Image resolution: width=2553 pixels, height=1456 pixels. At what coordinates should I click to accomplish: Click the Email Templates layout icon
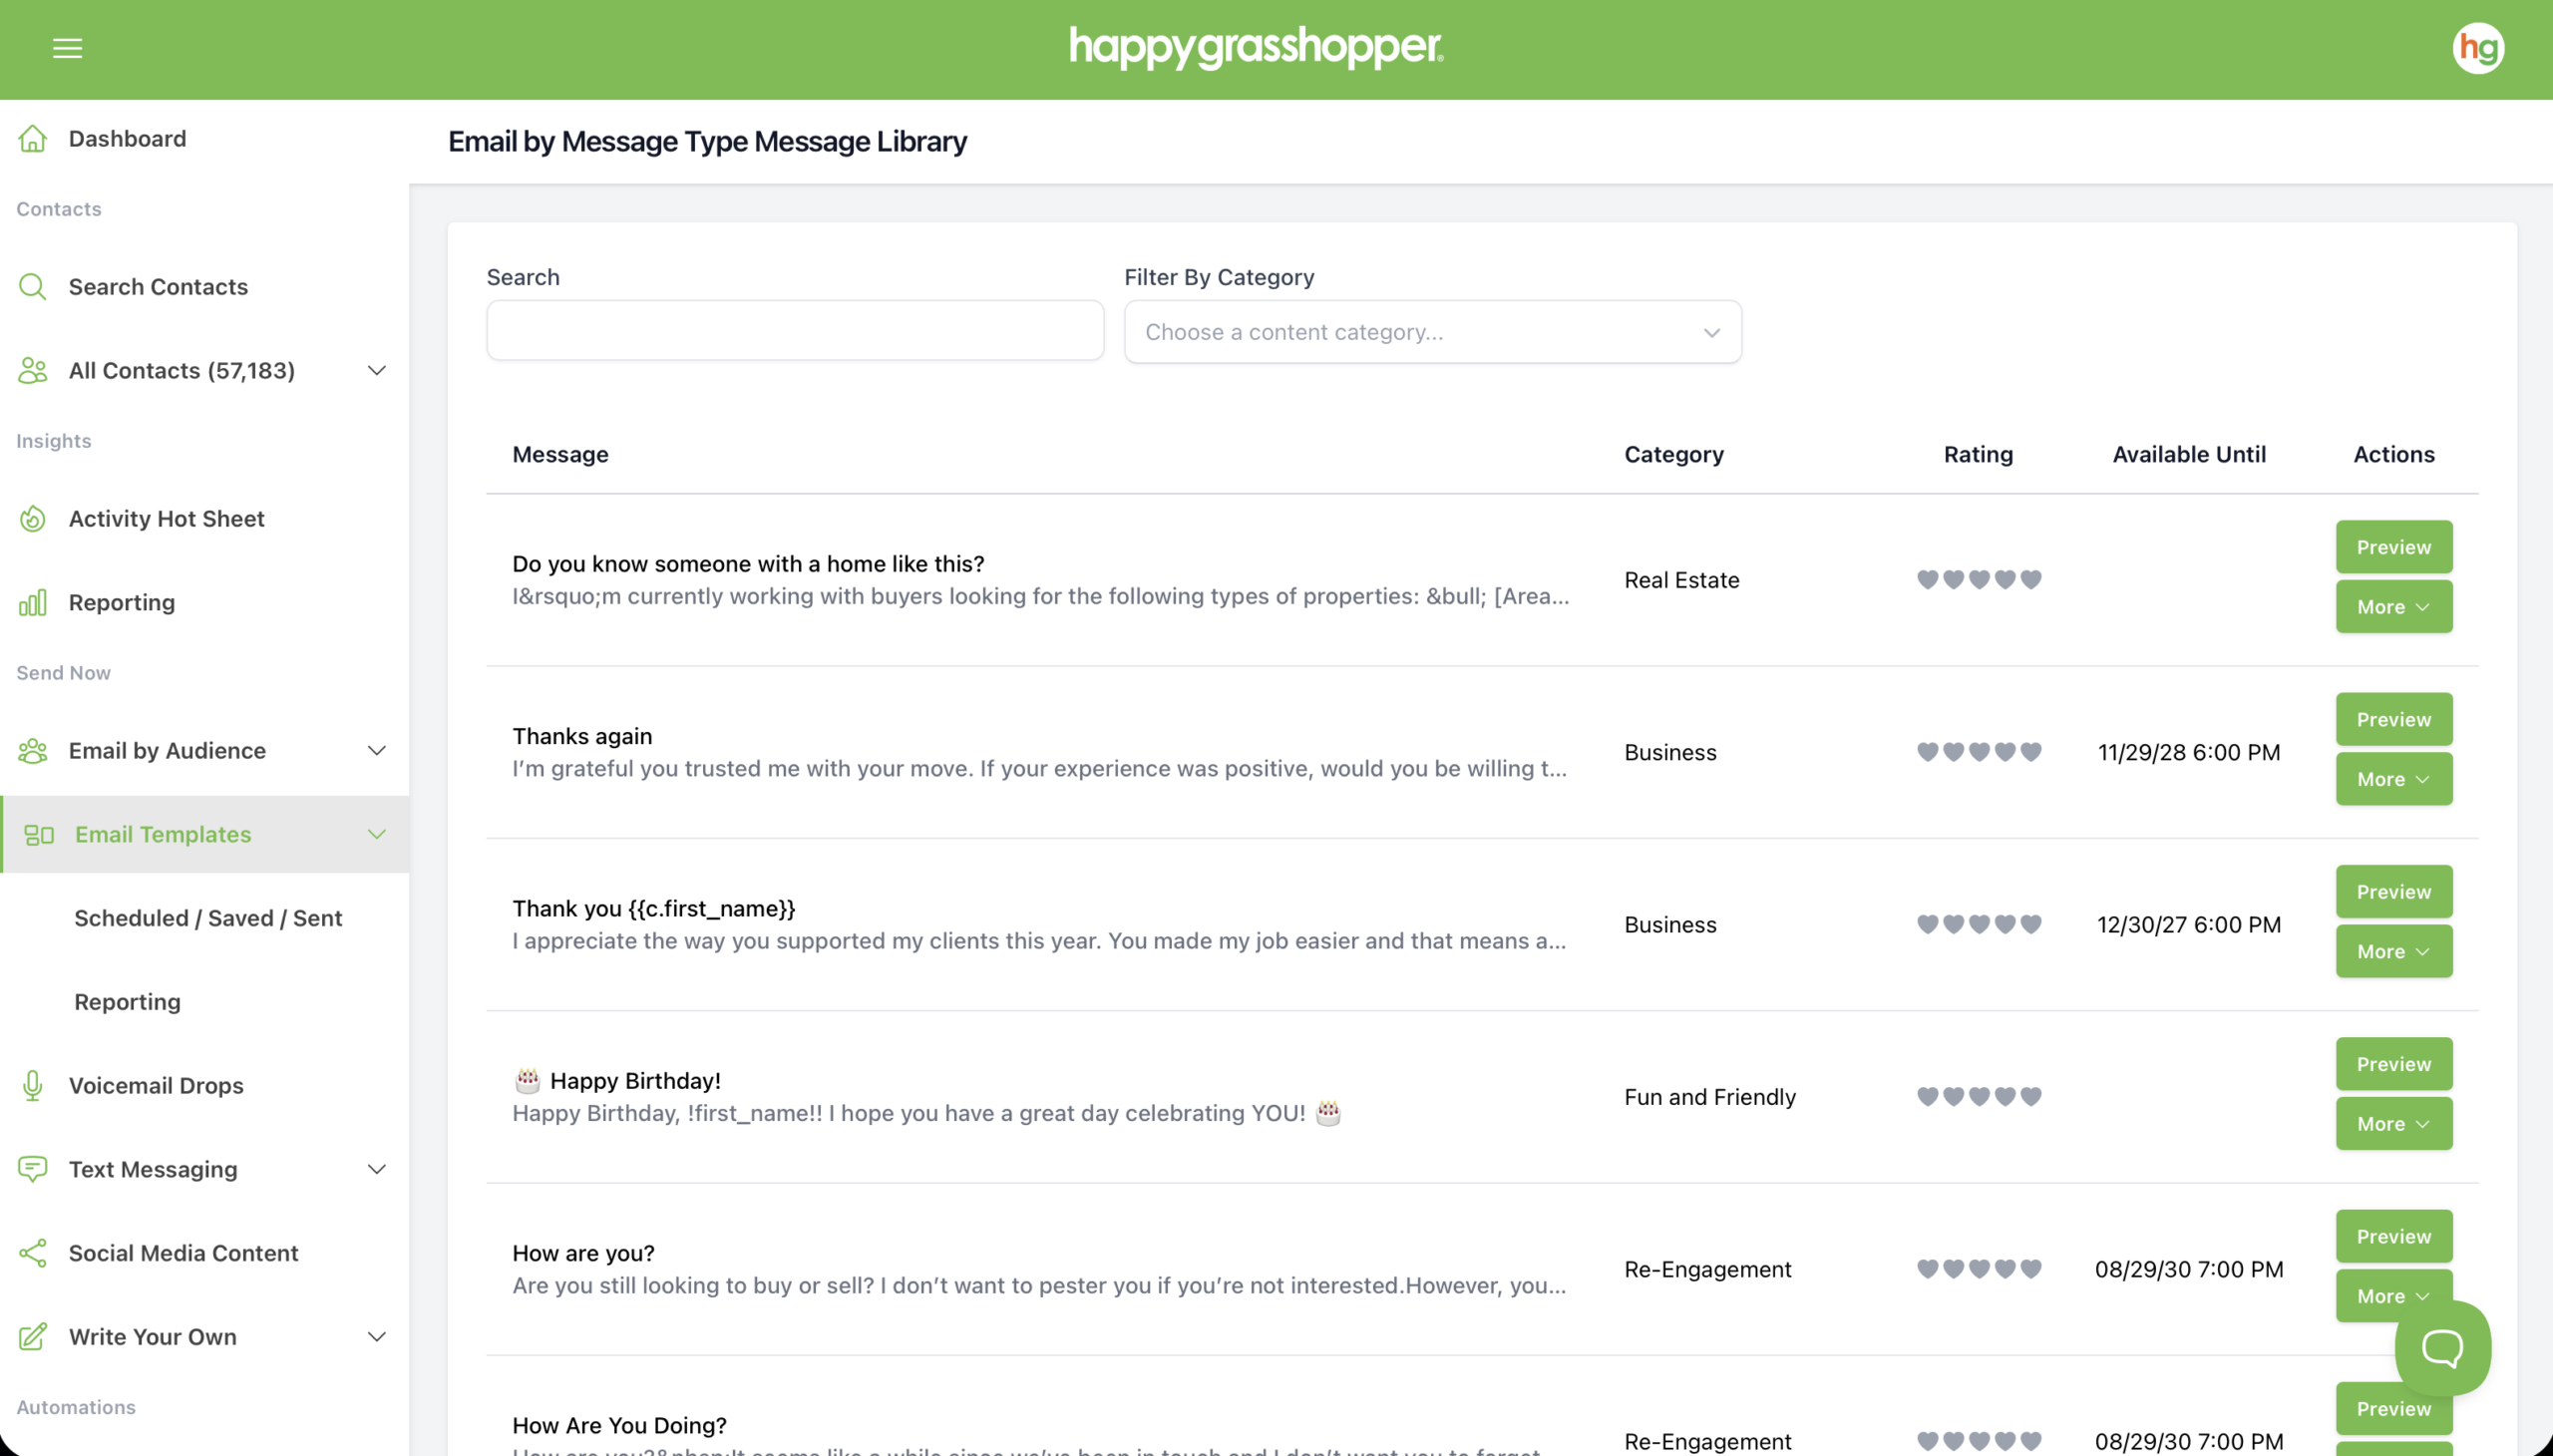(39, 835)
